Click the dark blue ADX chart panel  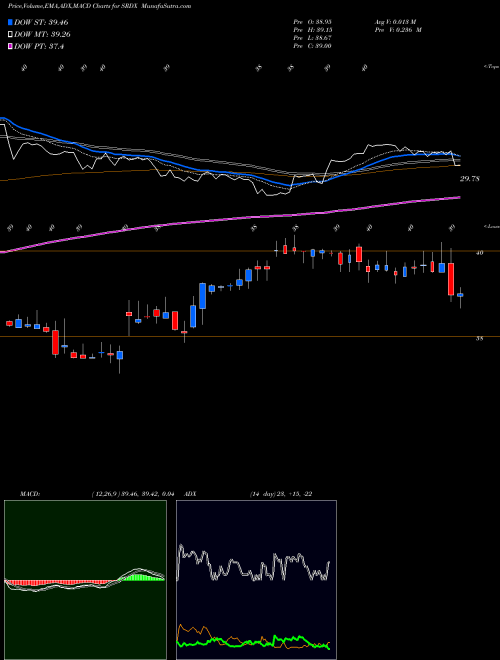tap(256, 580)
